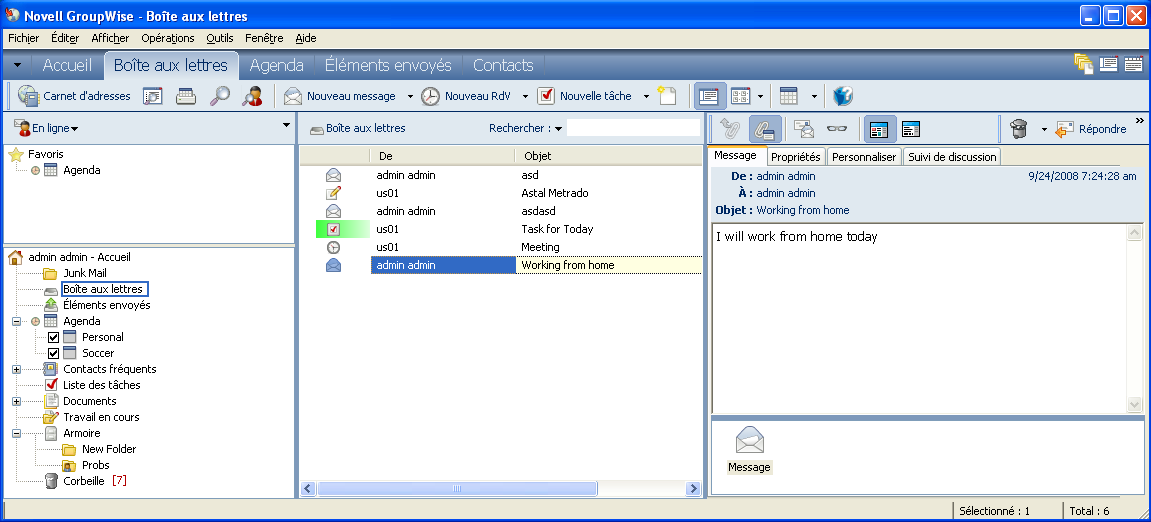Click the new note icon with yellow star
1151x522 pixels.
click(666, 96)
